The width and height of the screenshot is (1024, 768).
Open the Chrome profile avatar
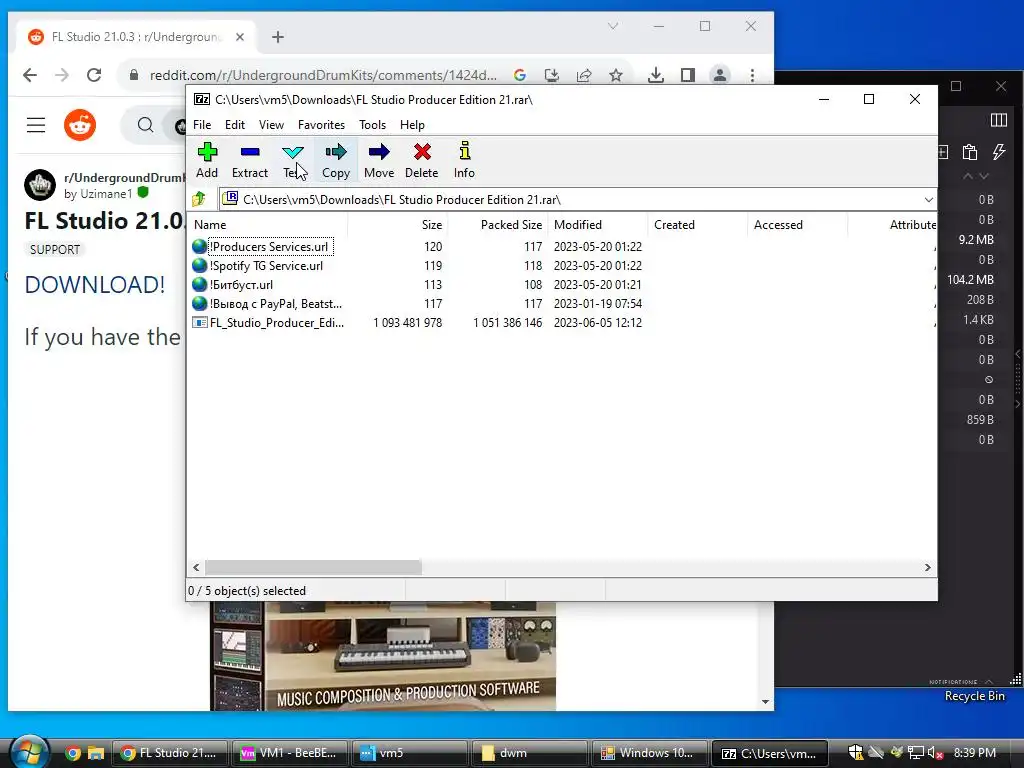pos(720,75)
